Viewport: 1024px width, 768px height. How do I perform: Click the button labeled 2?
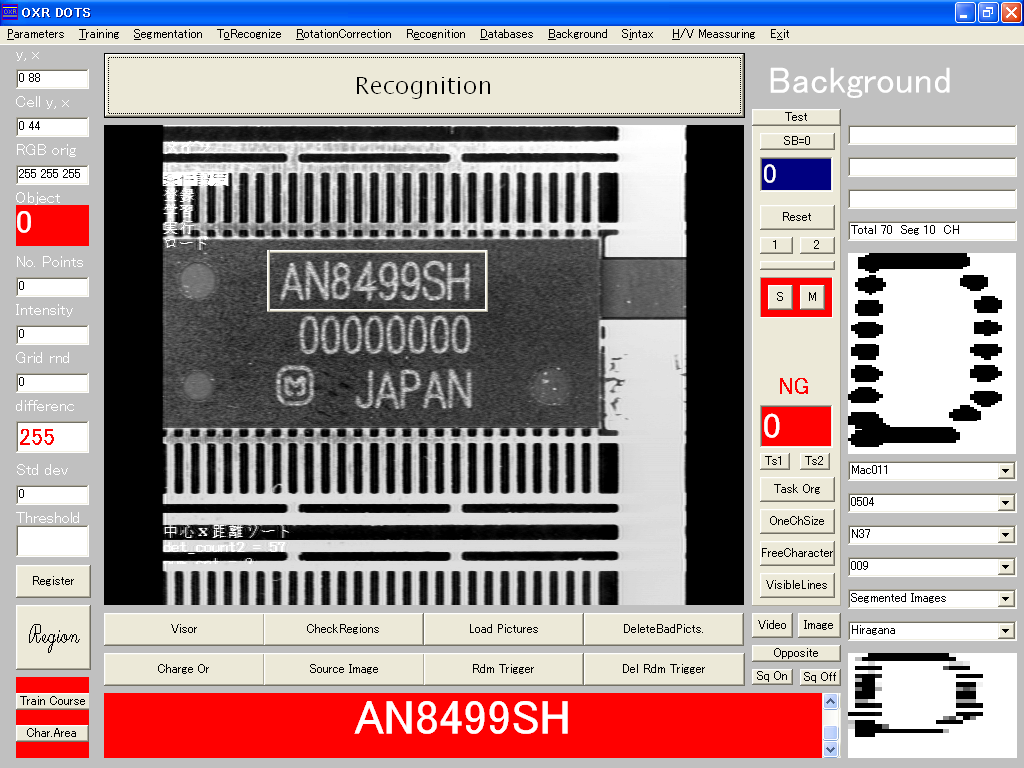point(816,245)
